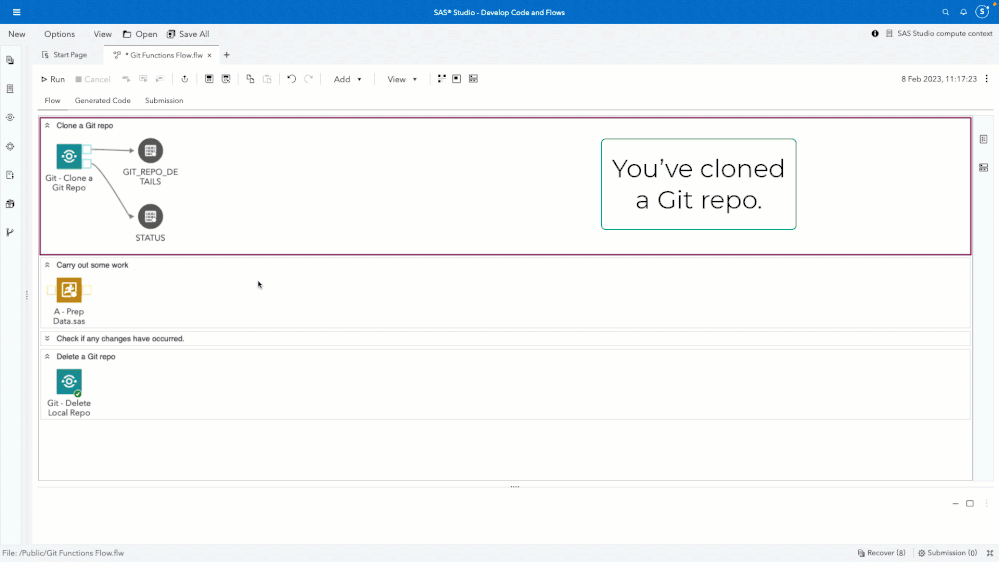Click the Save As toolbar icon
Screen dimensions: 999x562
click(x=226, y=79)
